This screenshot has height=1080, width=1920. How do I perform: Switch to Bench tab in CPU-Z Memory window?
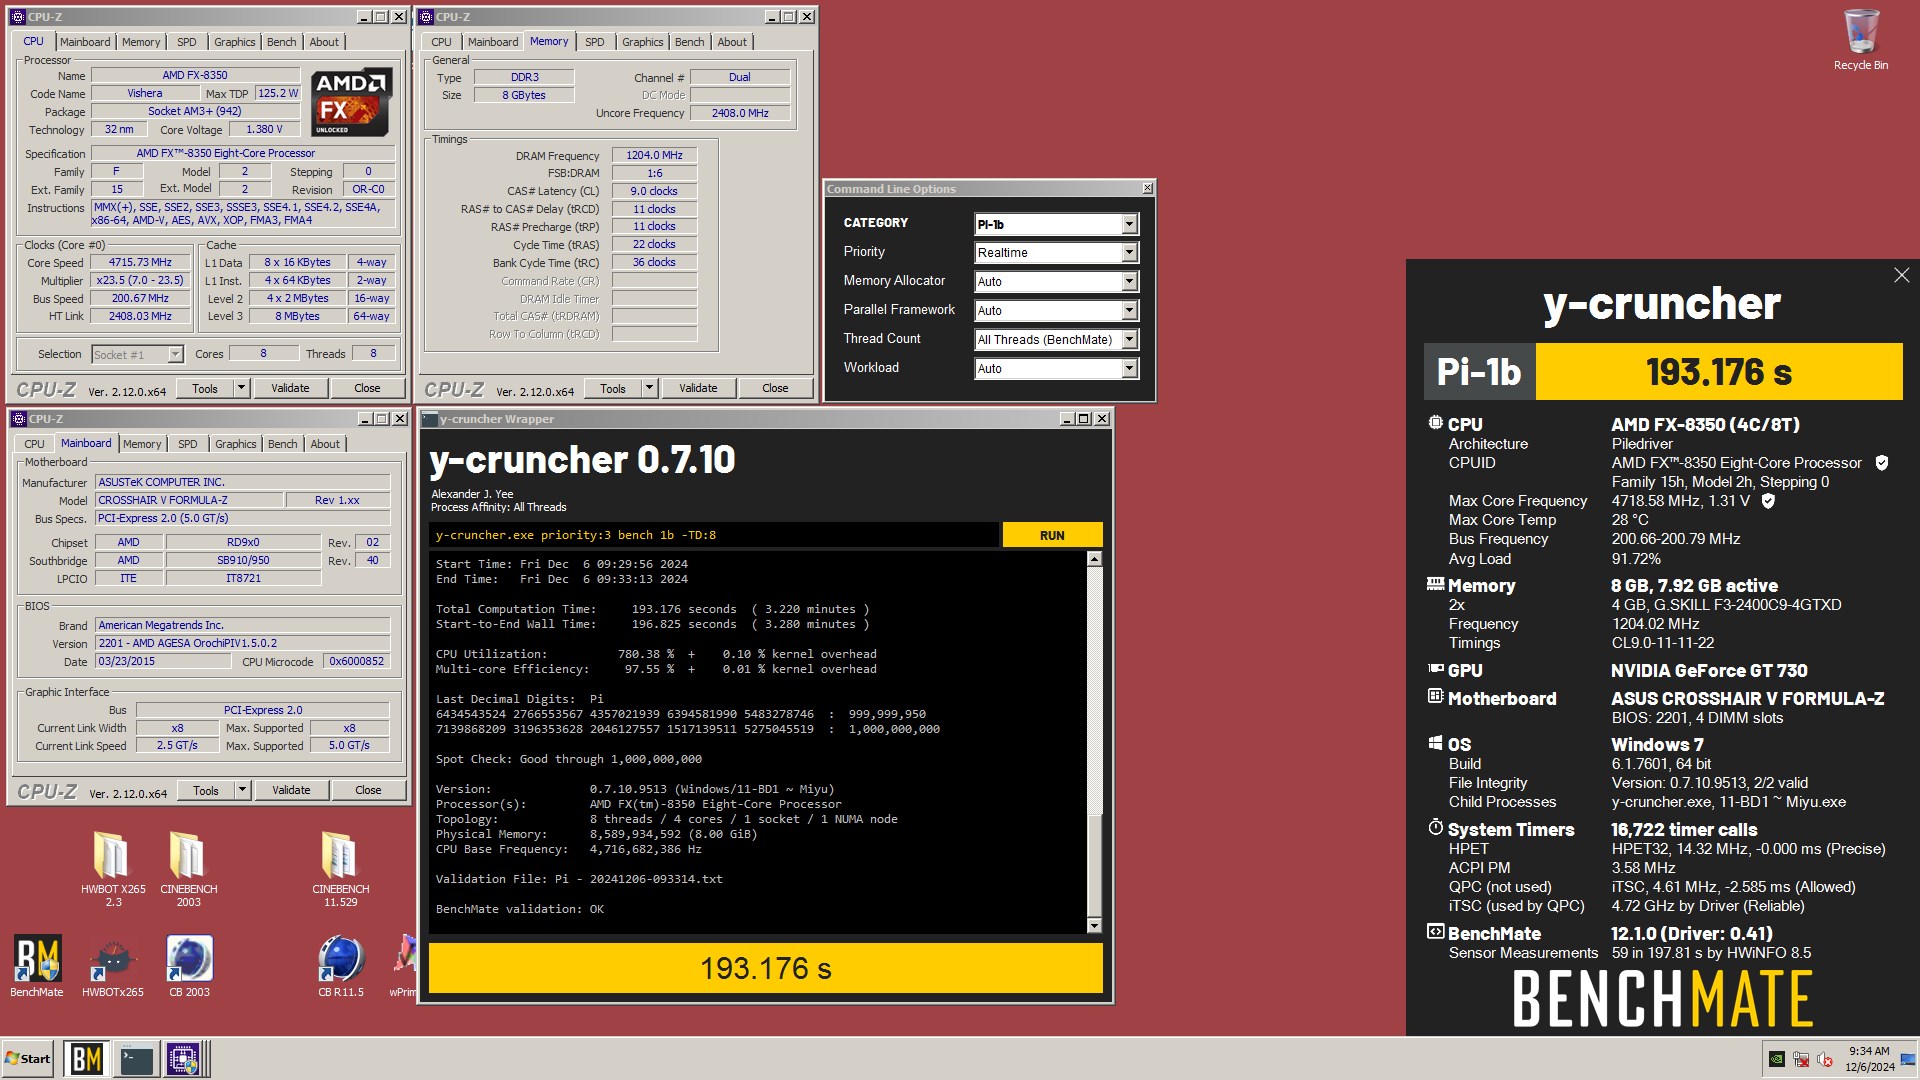(x=689, y=42)
